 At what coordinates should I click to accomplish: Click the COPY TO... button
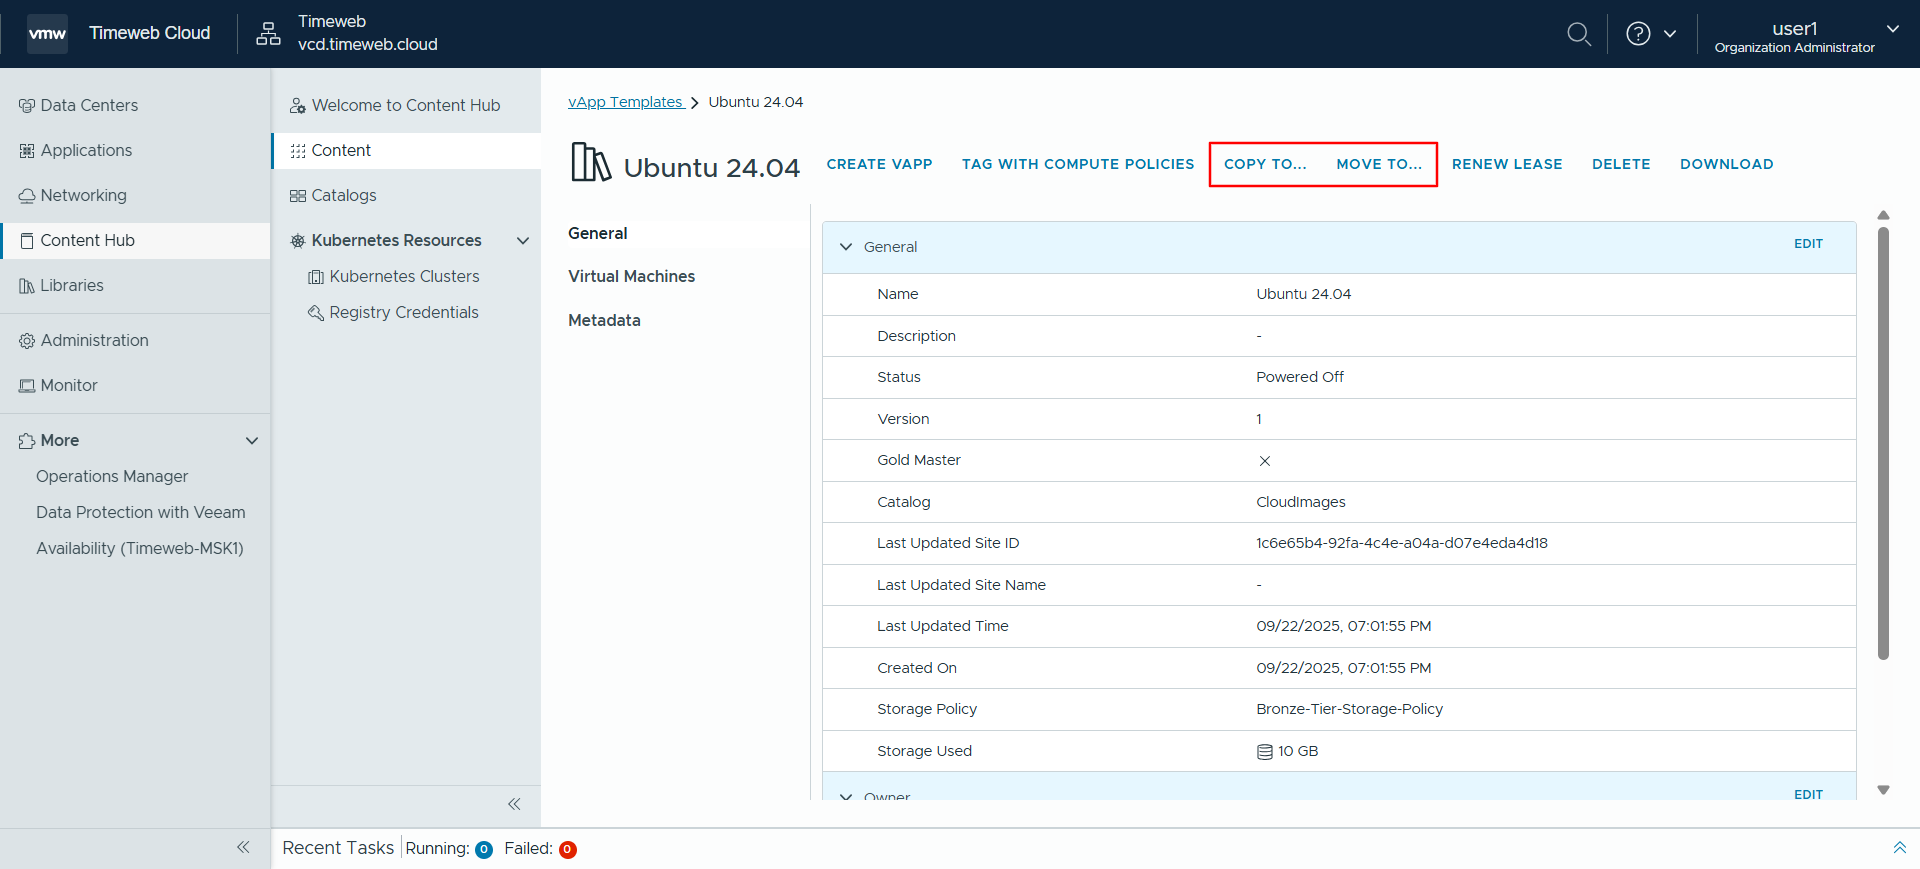click(x=1266, y=164)
